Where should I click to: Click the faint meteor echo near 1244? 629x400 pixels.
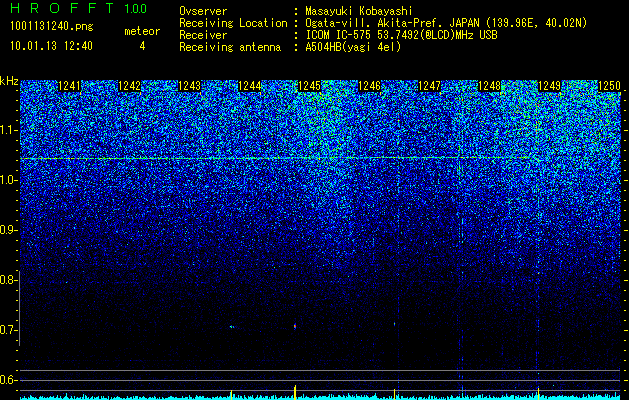coord(231,327)
